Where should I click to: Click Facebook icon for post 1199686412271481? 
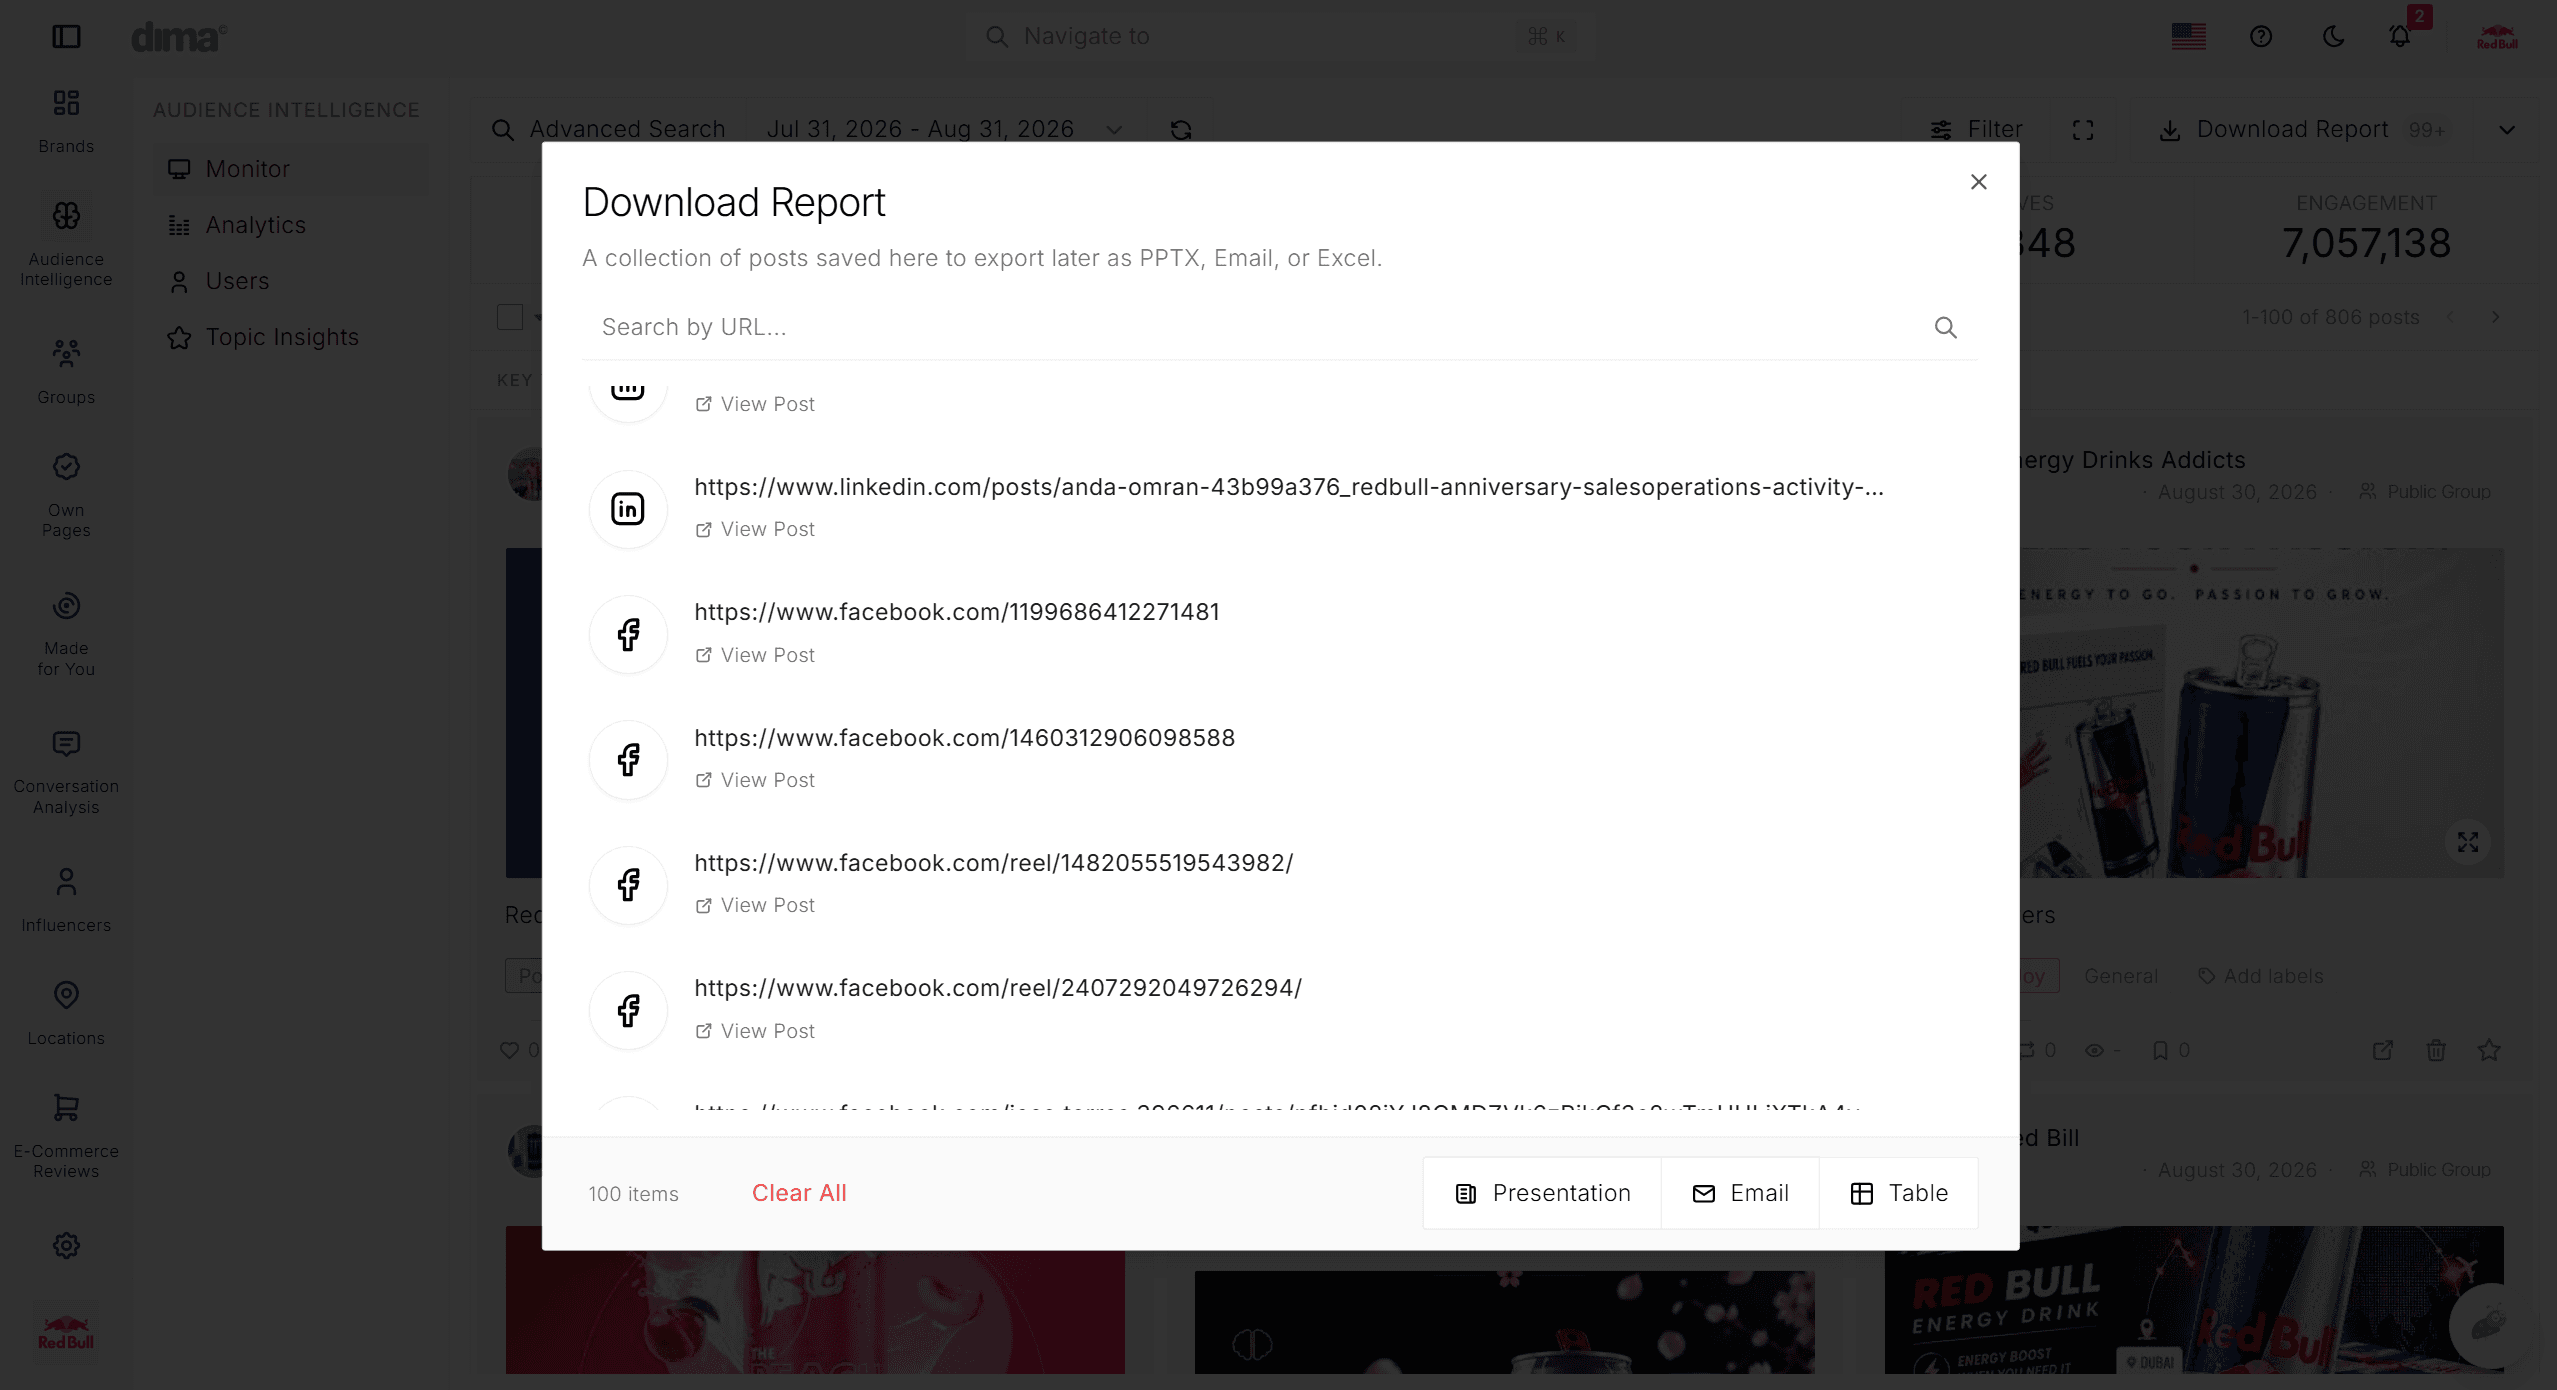(628, 634)
